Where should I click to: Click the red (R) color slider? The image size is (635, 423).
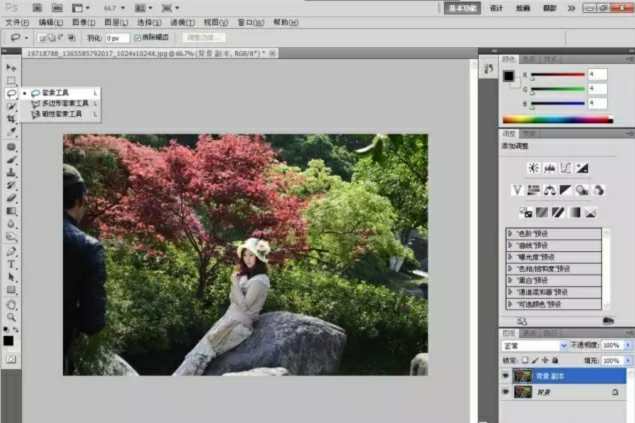tap(558, 75)
